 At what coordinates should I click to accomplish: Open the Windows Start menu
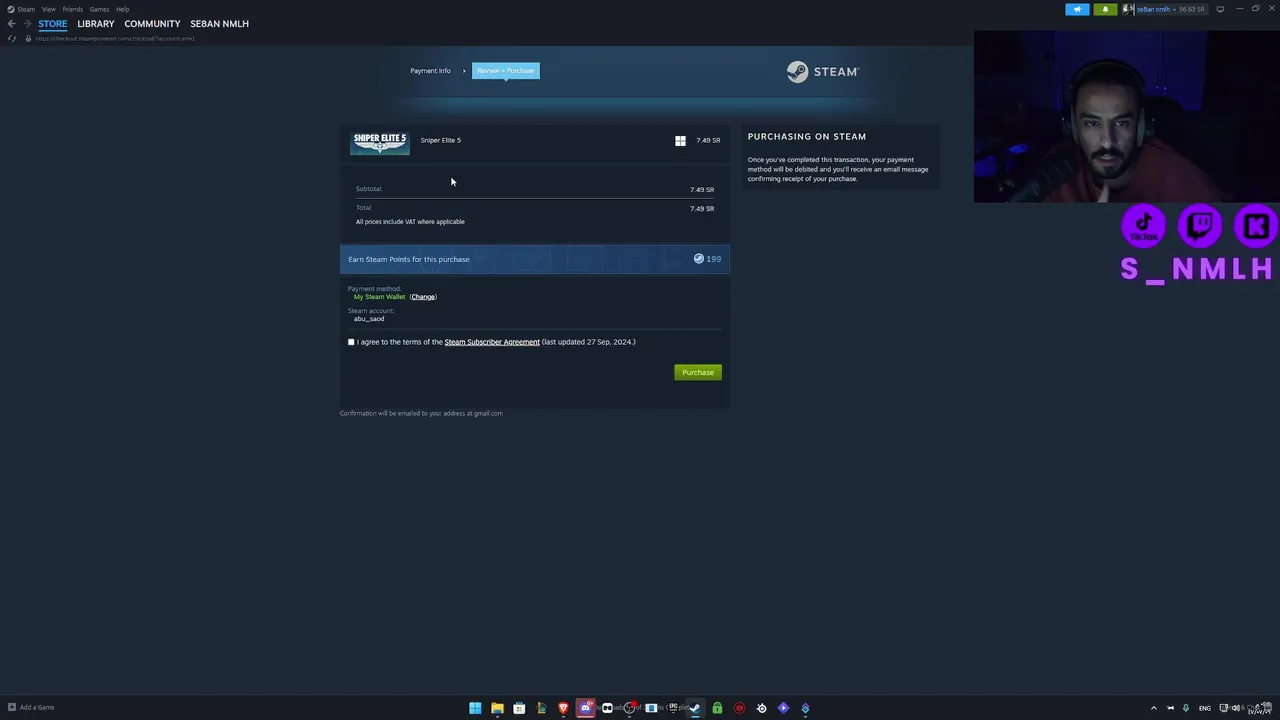[475, 708]
